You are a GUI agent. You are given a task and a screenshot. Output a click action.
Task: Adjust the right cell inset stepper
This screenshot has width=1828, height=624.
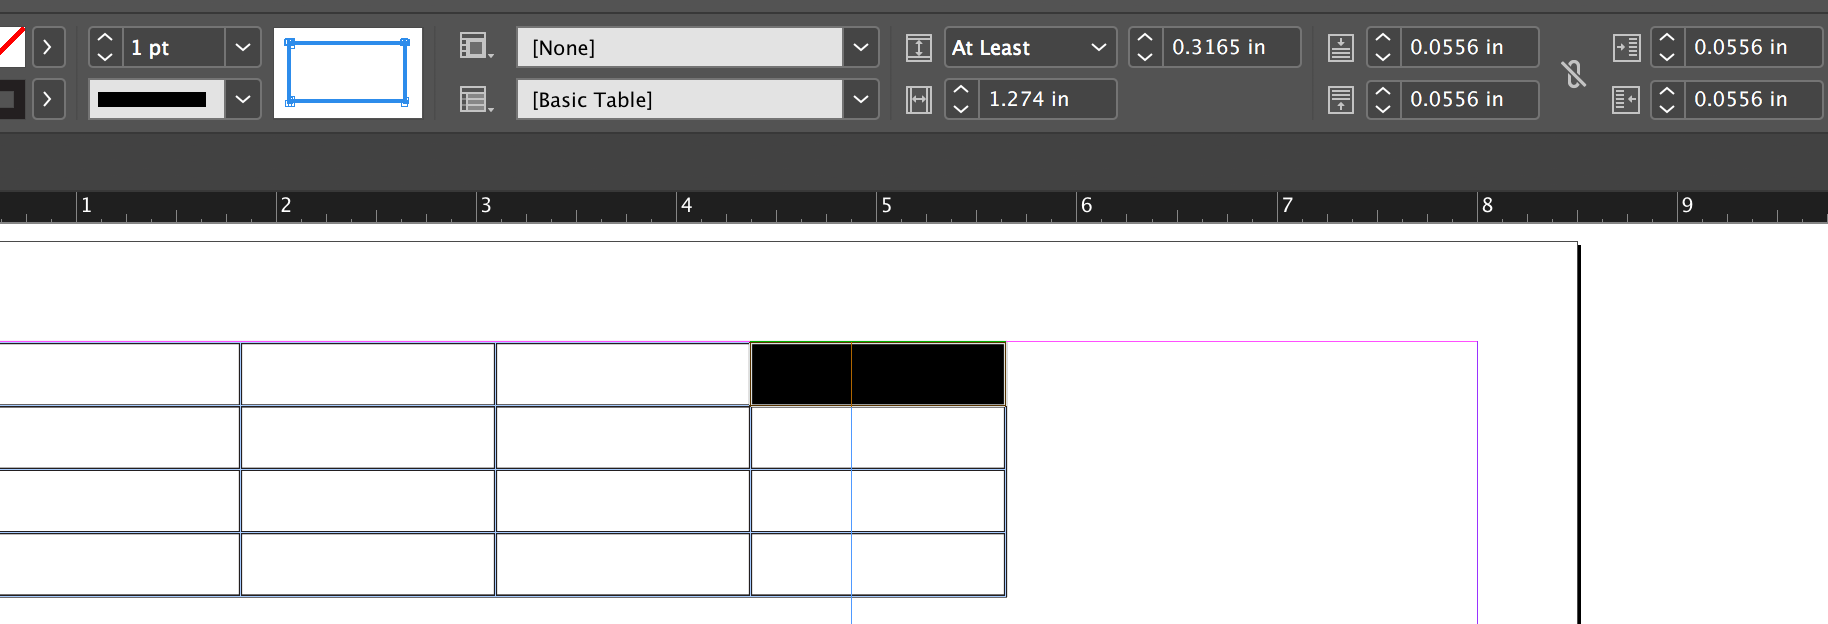point(1667,99)
